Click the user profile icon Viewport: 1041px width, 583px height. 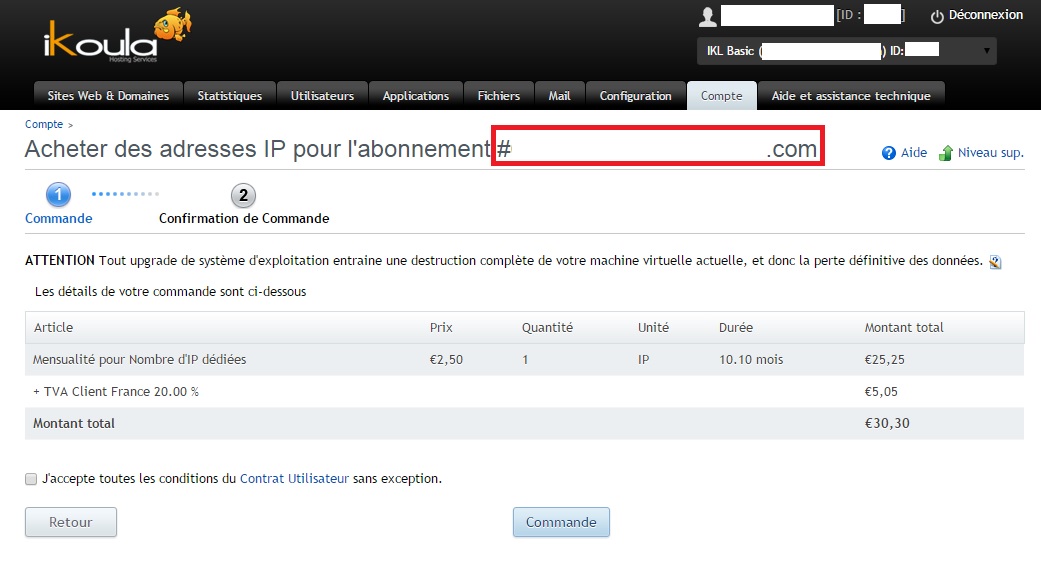tap(708, 16)
